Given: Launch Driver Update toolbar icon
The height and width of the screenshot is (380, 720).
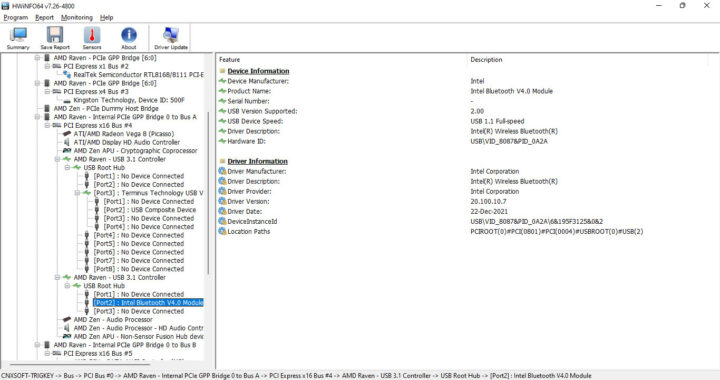Looking at the screenshot, I should pyautogui.click(x=171, y=38).
